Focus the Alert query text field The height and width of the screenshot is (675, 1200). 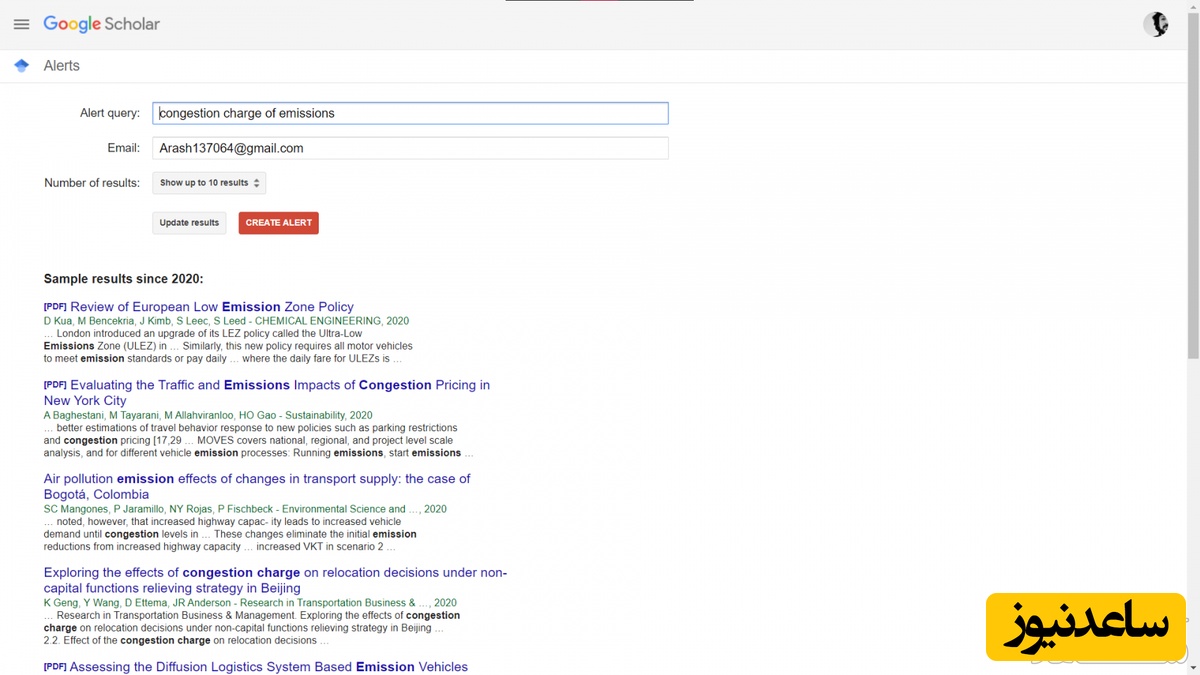(410, 113)
